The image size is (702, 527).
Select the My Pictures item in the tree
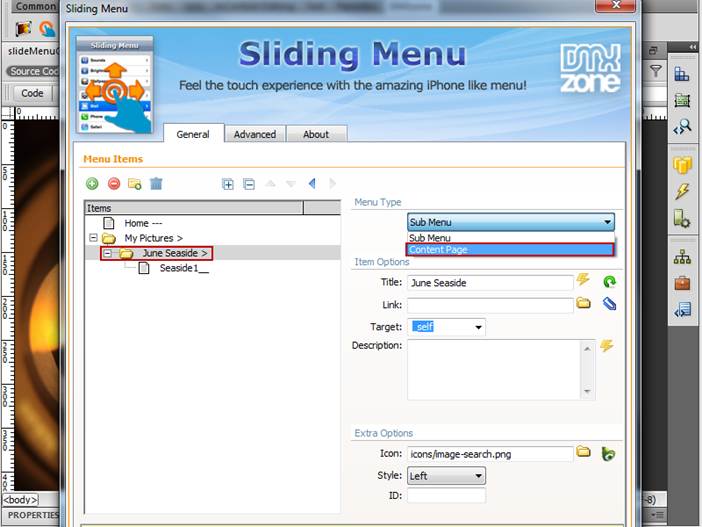click(153, 238)
